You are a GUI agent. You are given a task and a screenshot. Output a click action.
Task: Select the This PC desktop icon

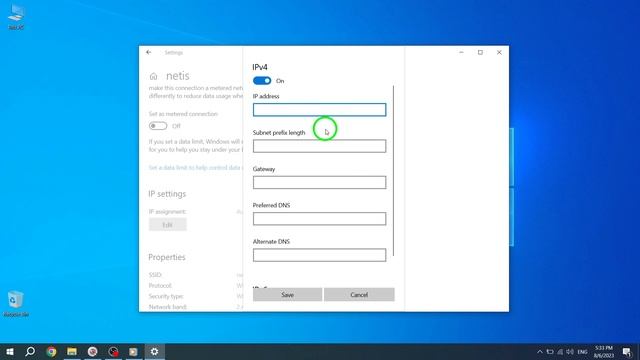(16, 17)
